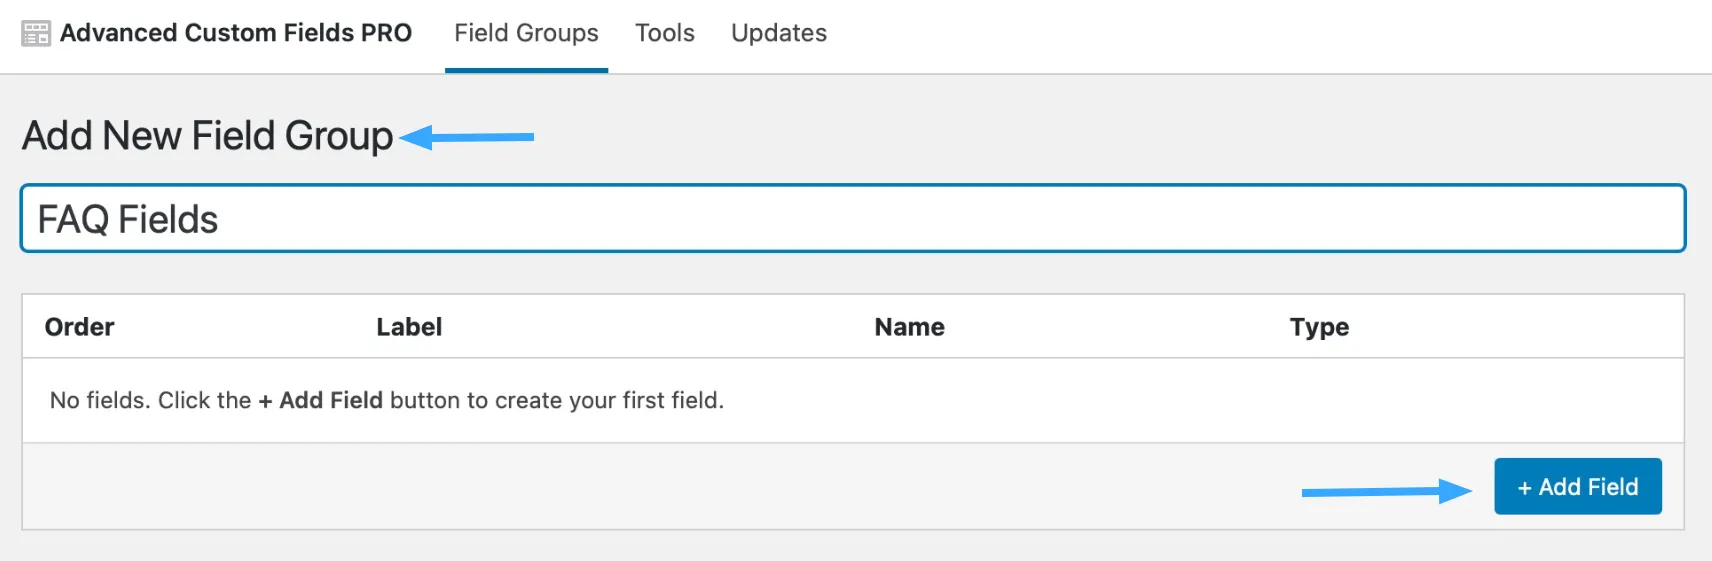The width and height of the screenshot is (1712, 561).
Task: Click the Order column header
Action: [80, 327]
